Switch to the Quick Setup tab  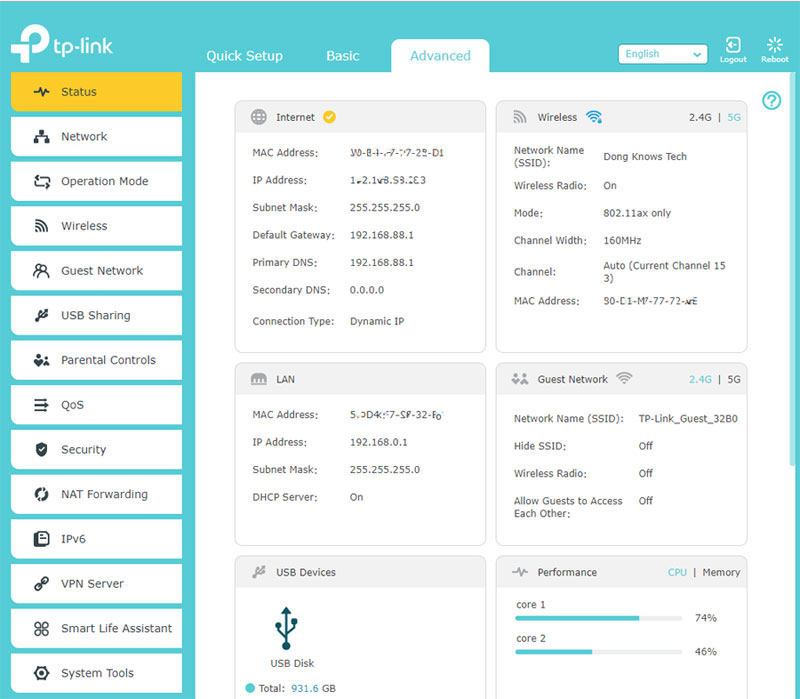[x=244, y=56]
